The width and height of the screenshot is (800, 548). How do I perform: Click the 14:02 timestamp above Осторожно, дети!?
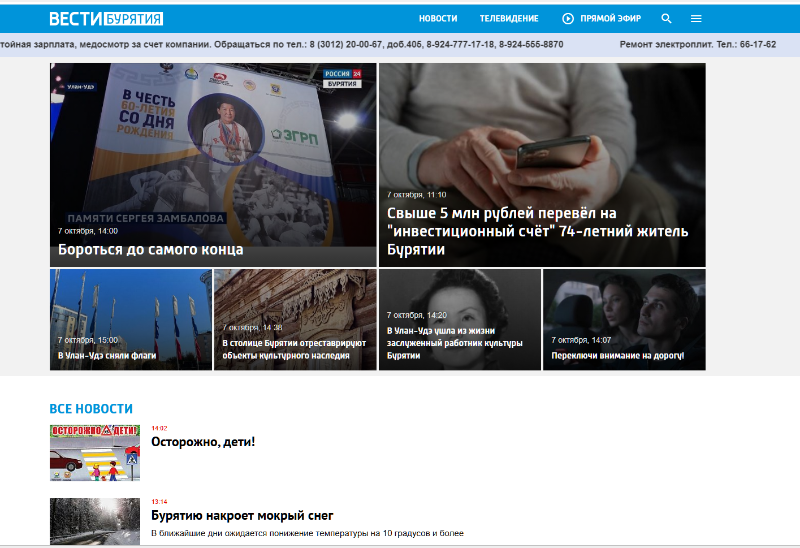(159, 428)
